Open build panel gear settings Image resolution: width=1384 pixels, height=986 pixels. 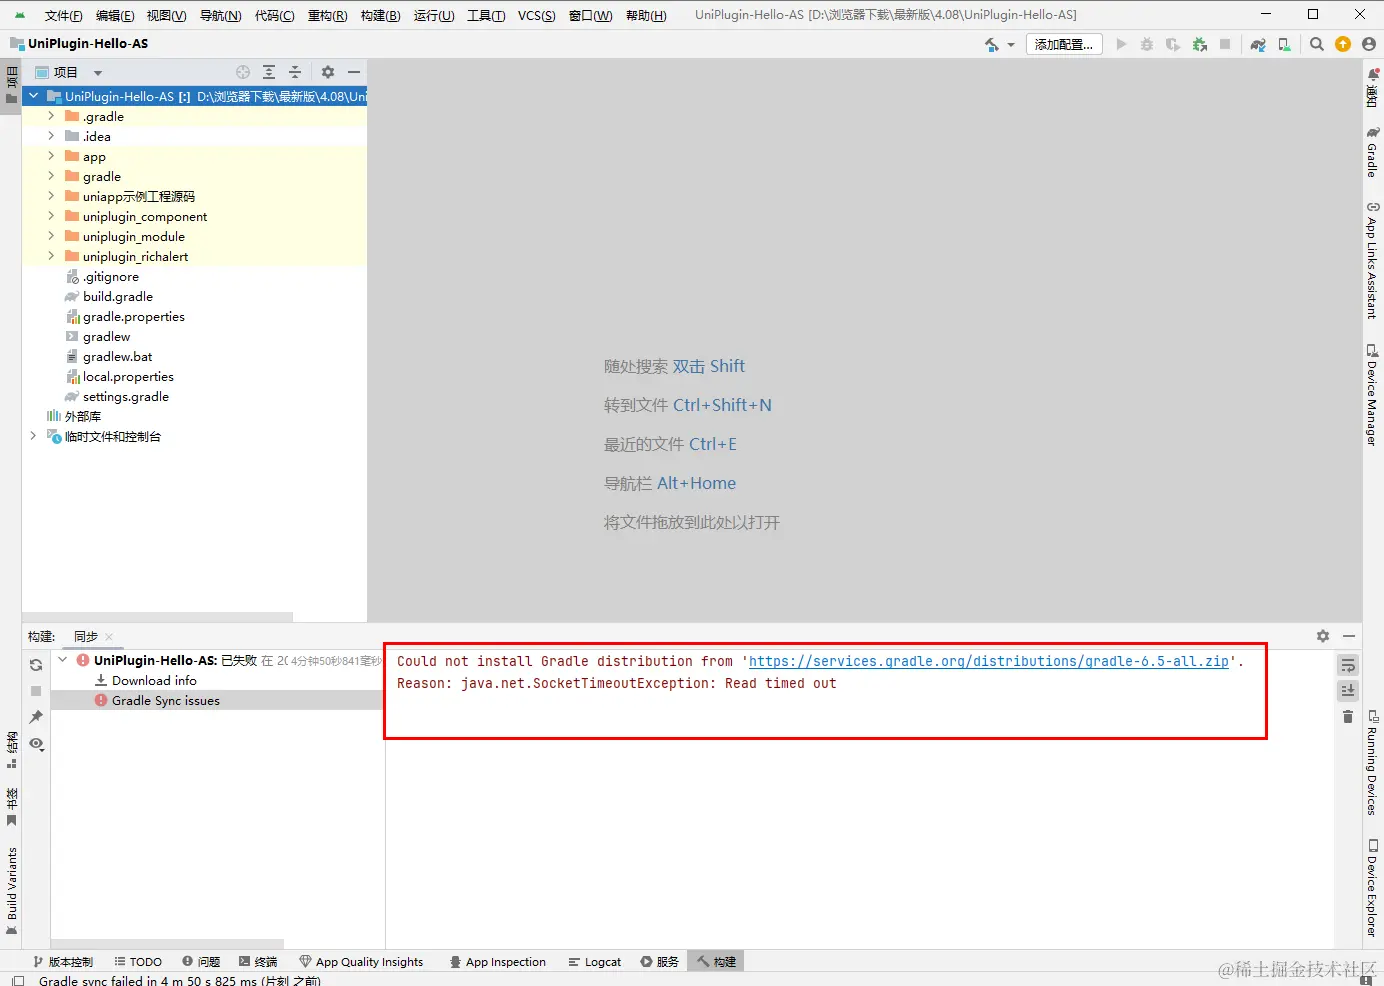coord(1323,636)
